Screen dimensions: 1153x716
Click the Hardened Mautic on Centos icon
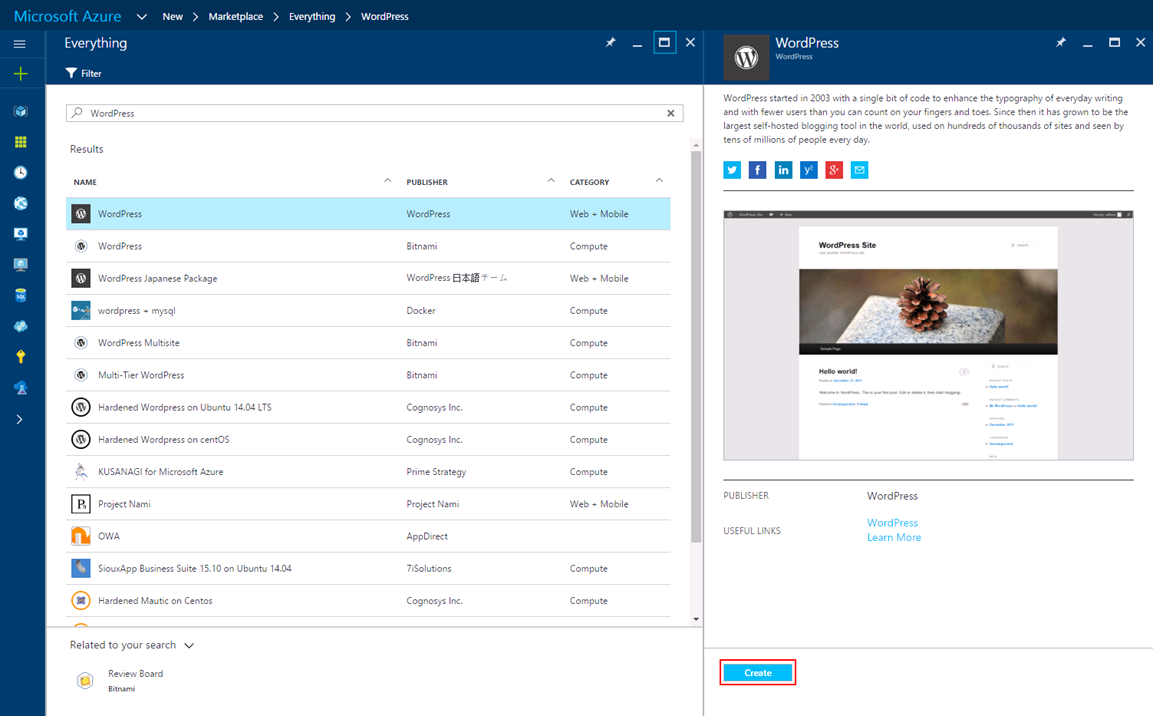(81, 601)
